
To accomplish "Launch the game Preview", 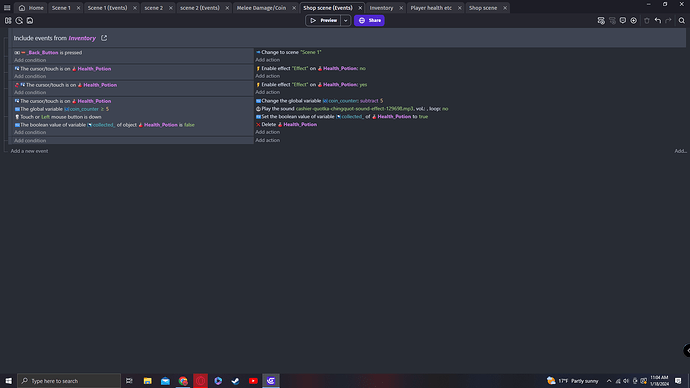I will click(323, 20).
